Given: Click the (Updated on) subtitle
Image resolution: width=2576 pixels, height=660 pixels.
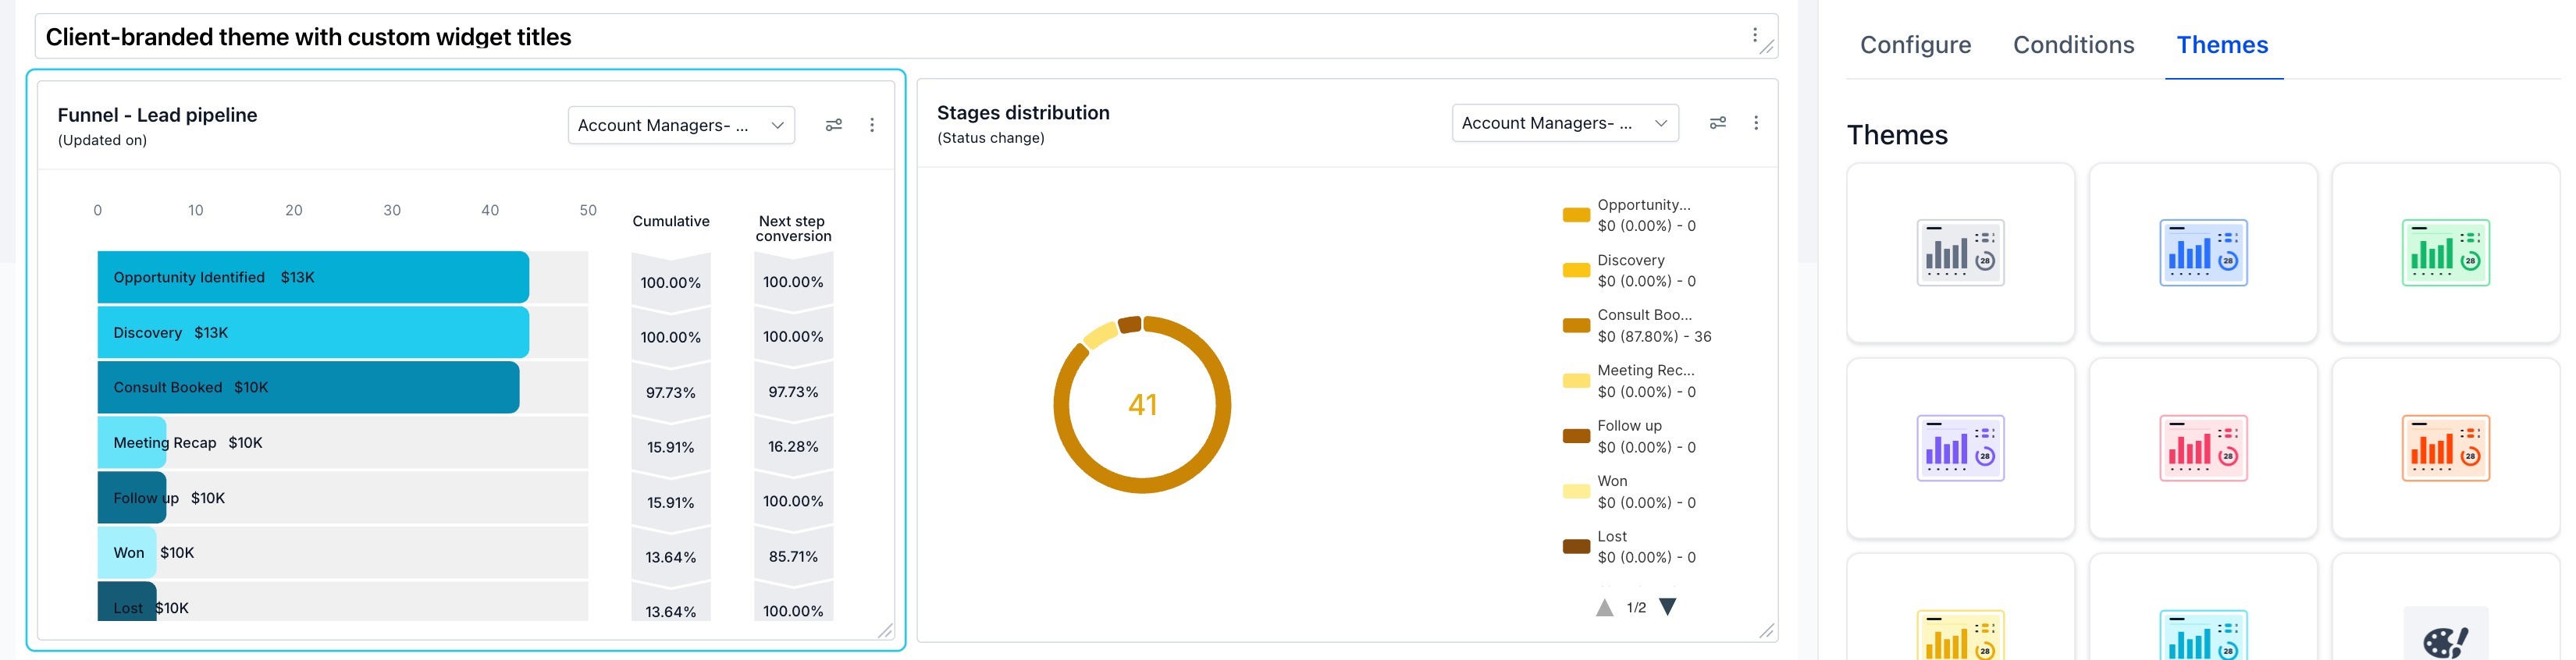Looking at the screenshot, I should [x=102, y=140].
